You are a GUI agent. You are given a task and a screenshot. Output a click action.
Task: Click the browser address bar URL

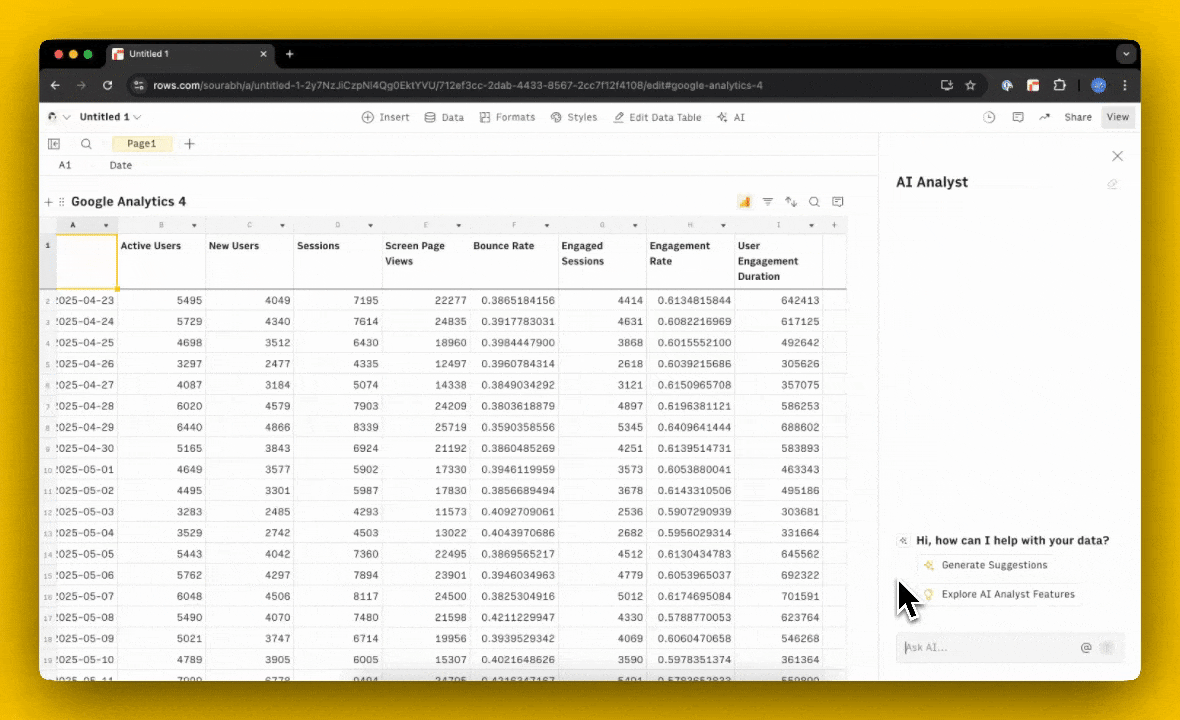coord(458,86)
